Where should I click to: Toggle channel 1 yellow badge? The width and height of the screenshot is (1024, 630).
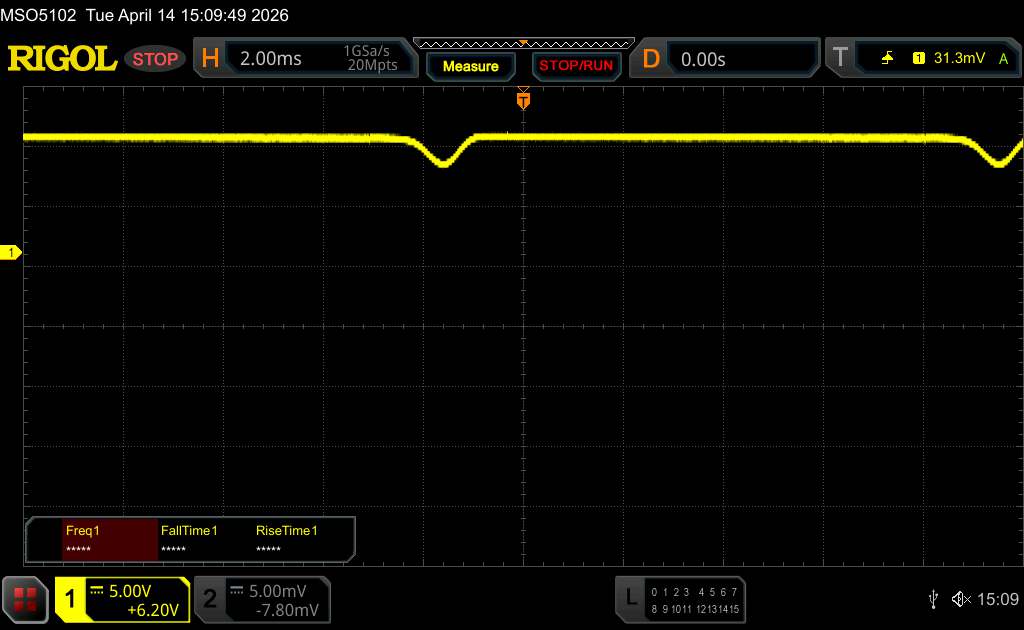(71, 599)
